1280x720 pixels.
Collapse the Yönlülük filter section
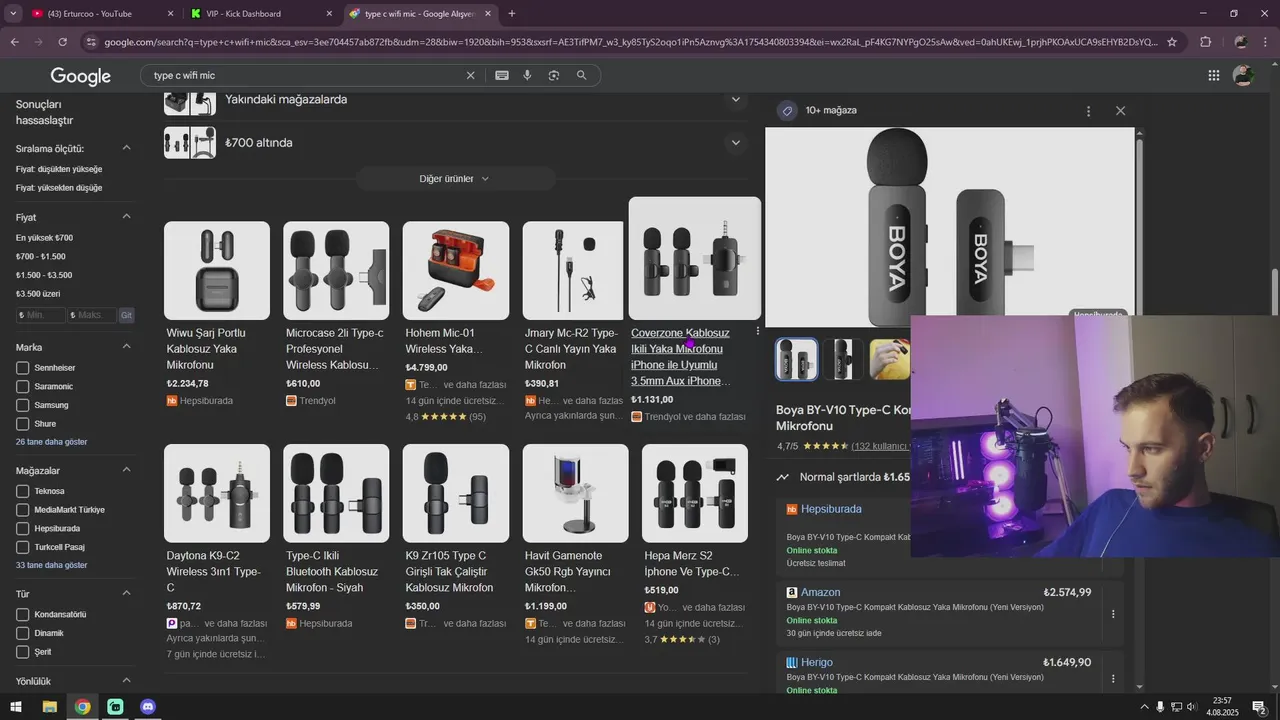click(127, 681)
